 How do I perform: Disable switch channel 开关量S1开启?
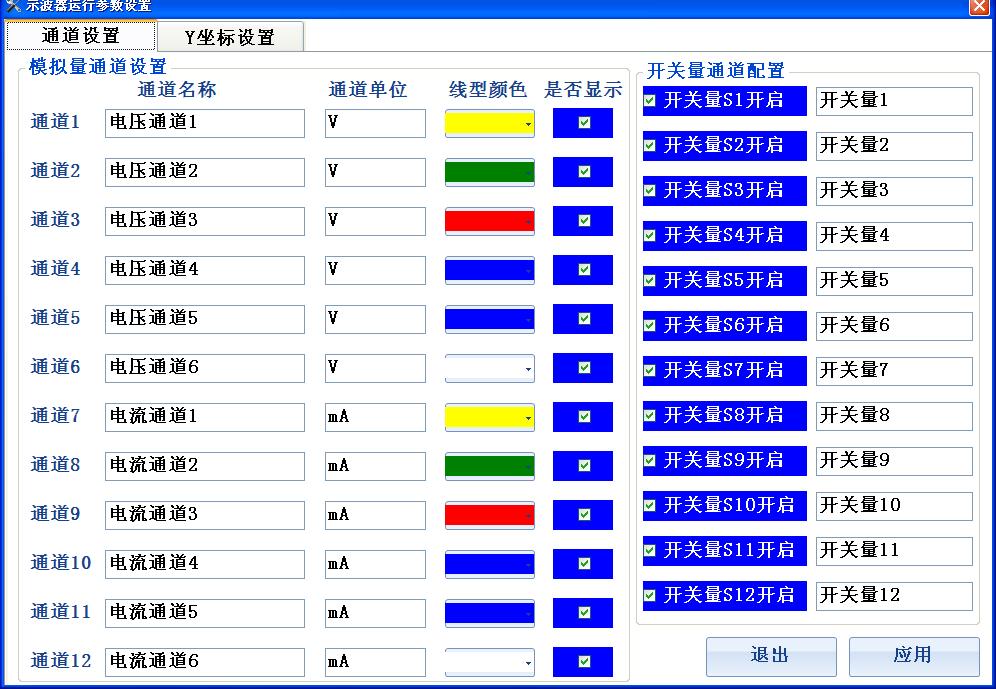click(651, 100)
